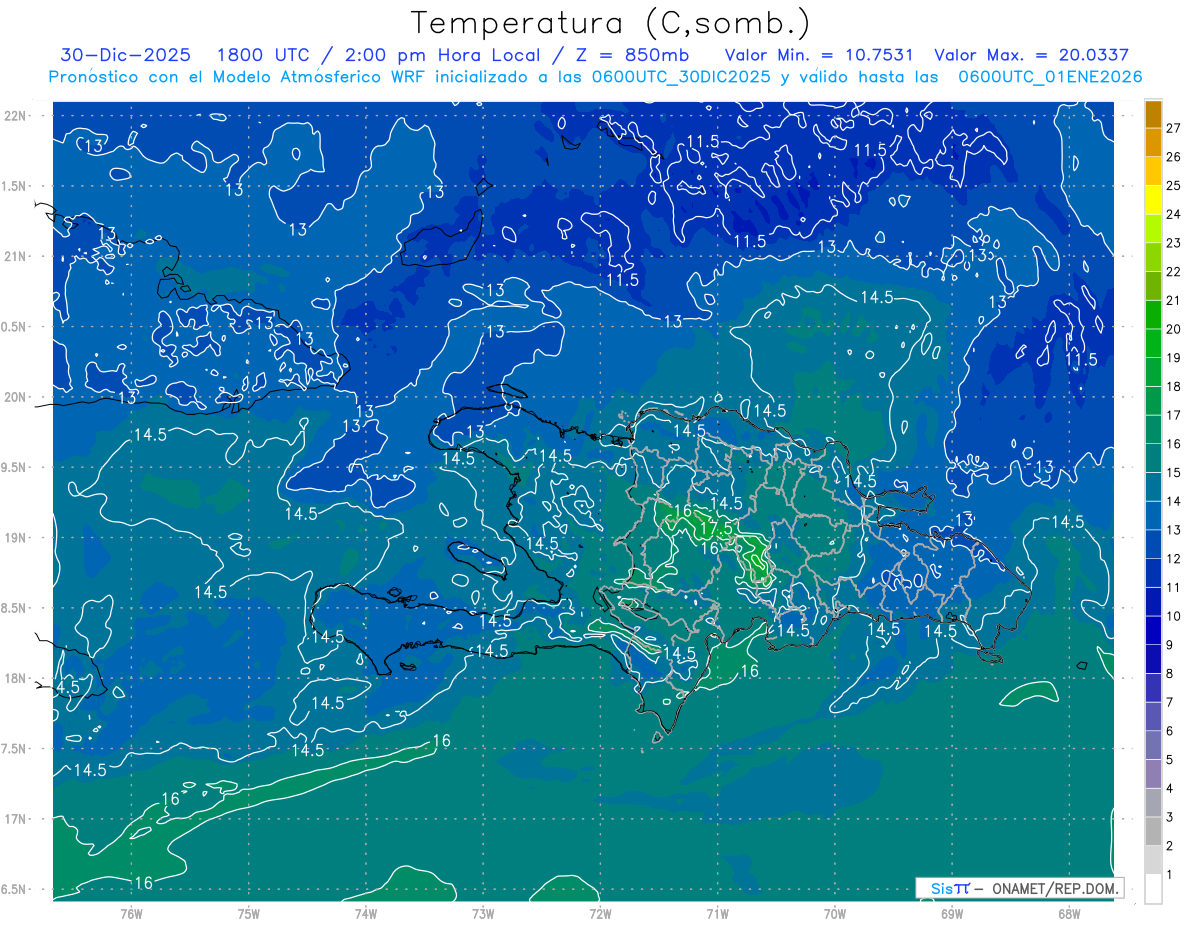Screen dimensions: 1200x927
Task: Click the "1800 UTC" time text
Action: tap(266, 55)
